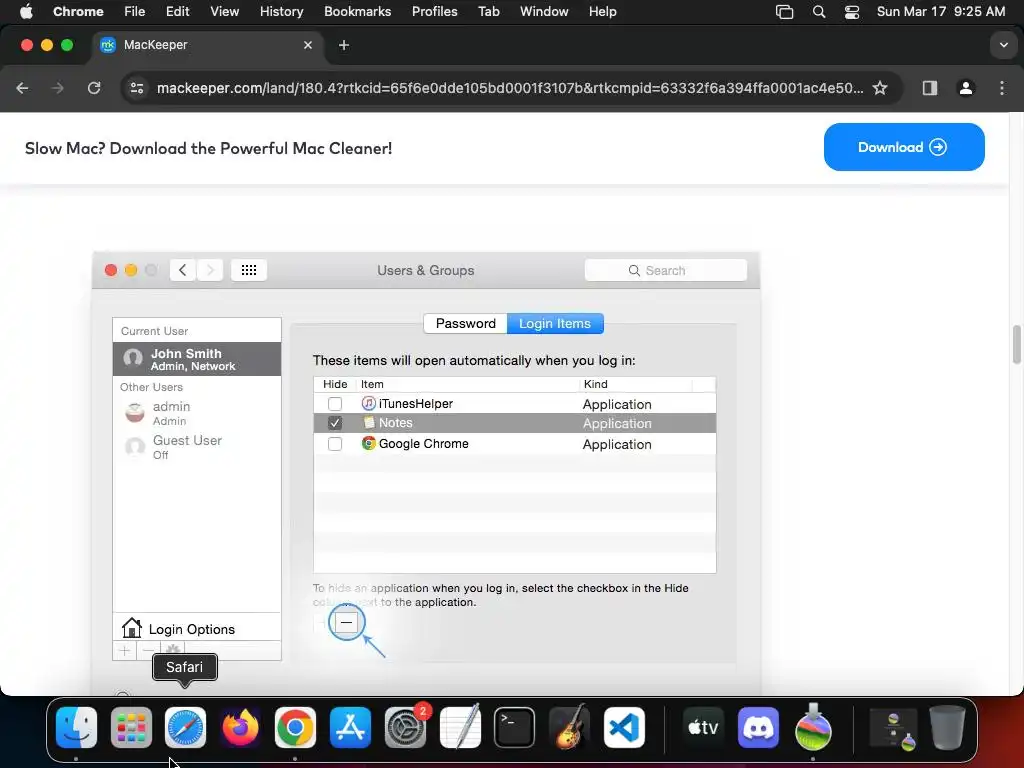View site information icon in the address bar
This screenshot has width=1024, height=768.
[x=136, y=88]
